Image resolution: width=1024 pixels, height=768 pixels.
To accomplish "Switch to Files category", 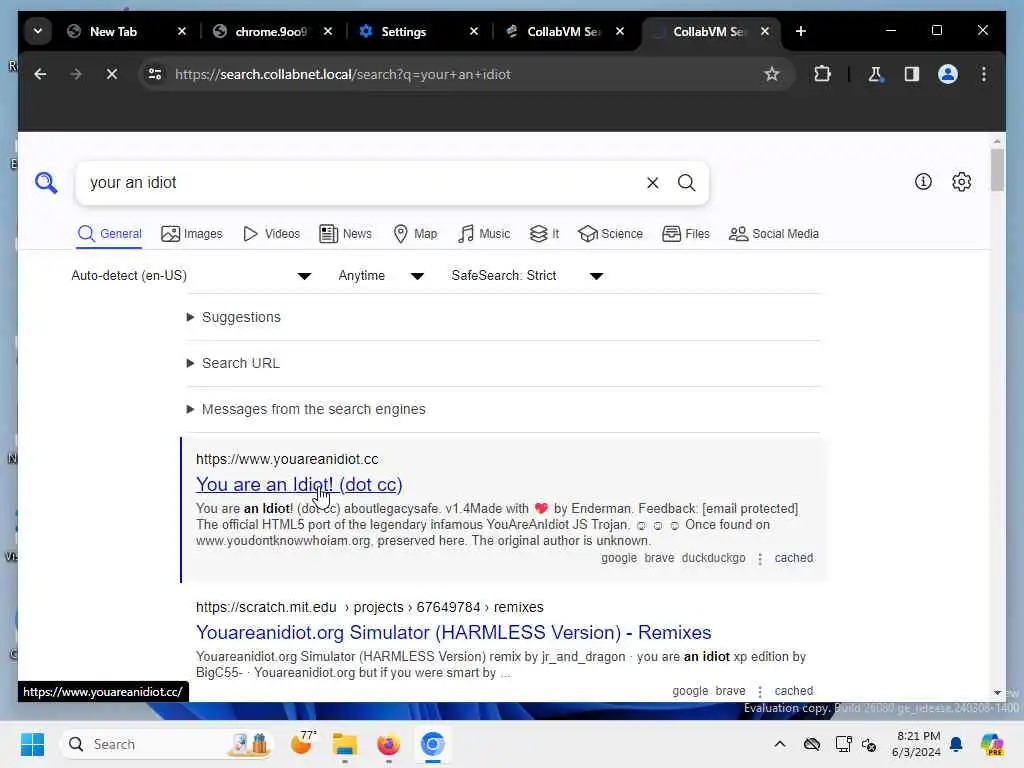I will 686,234.
